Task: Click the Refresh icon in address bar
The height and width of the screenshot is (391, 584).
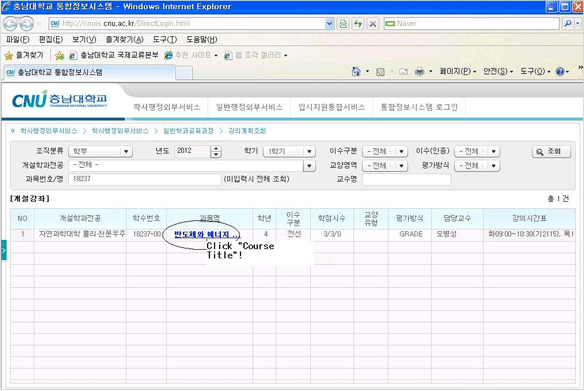Action: [358, 24]
